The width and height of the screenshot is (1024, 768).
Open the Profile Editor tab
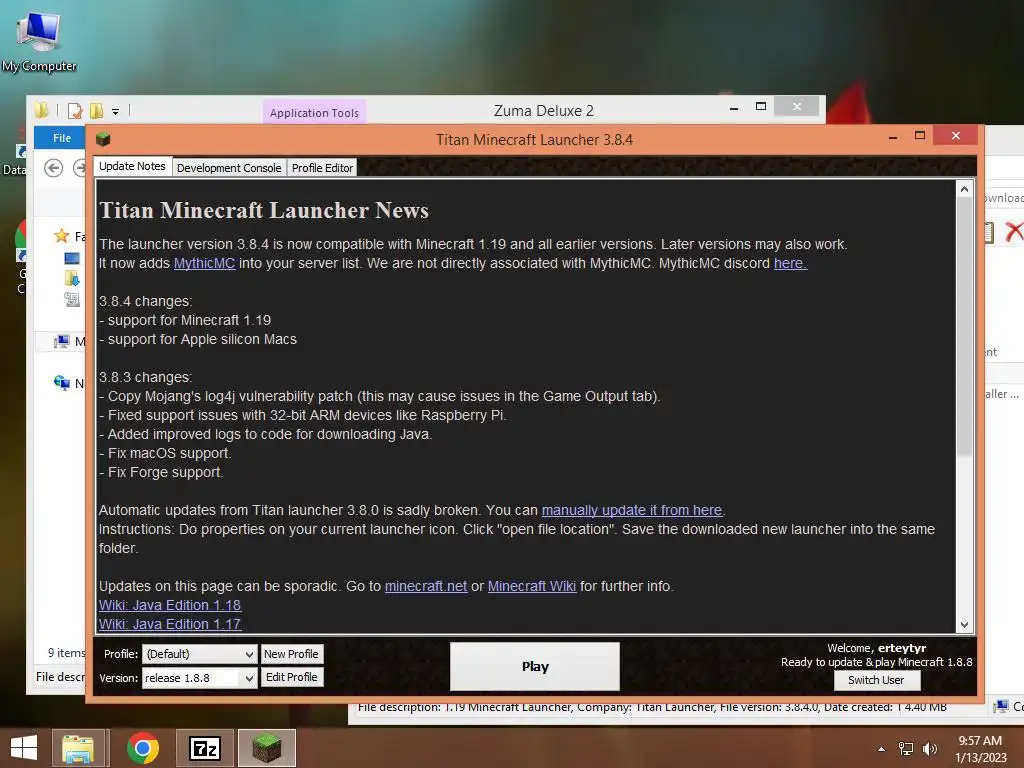(323, 168)
